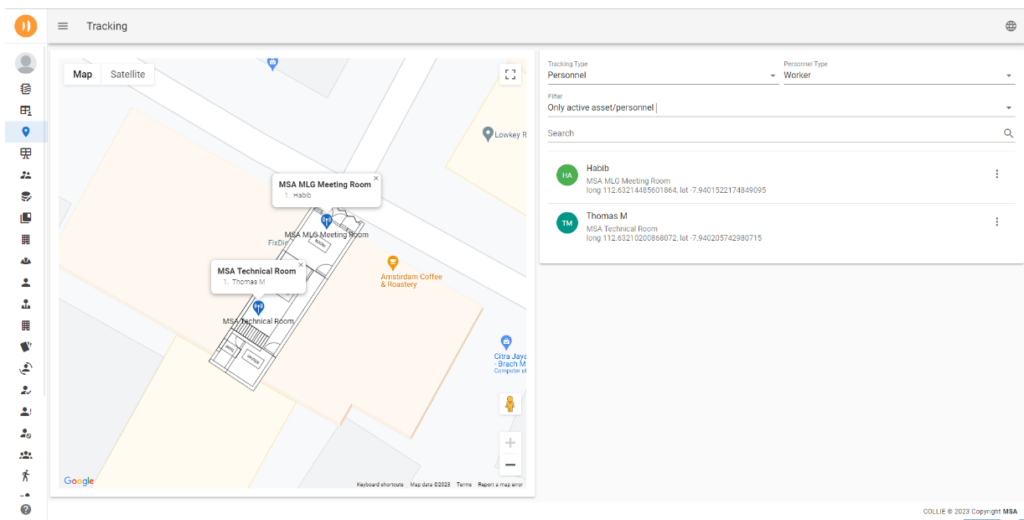Click Habib in meeting room popup
The width and height of the screenshot is (1024, 520).
(x=302, y=195)
